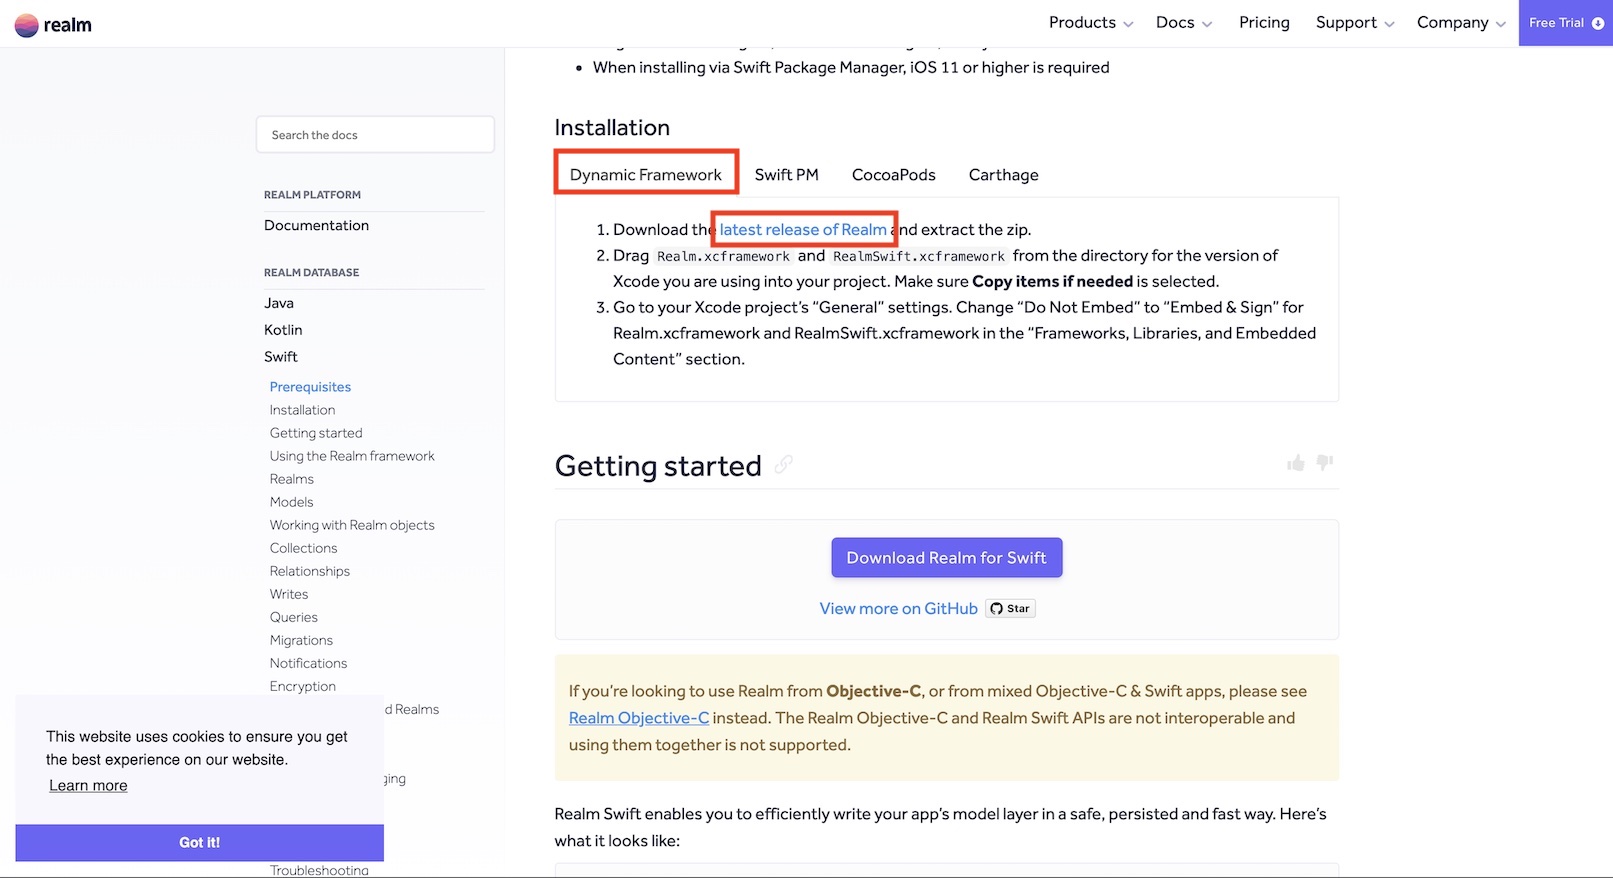
Task: Give the Getting started section a thumbs up
Action: pos(1296,462)
